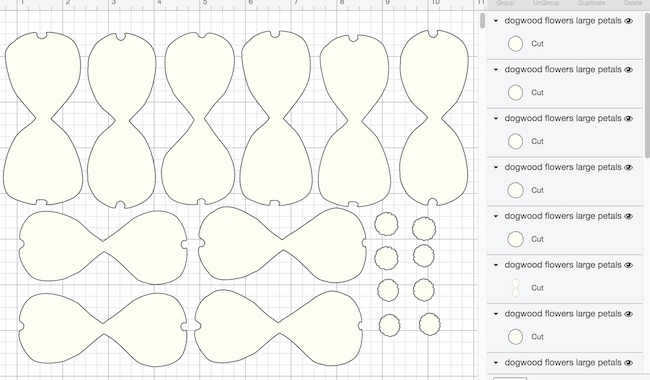This screenshot has height=380, width=650.
Task: Toggle eye icon on bottom-most dogwood petals layer
Action: [628, 363]
